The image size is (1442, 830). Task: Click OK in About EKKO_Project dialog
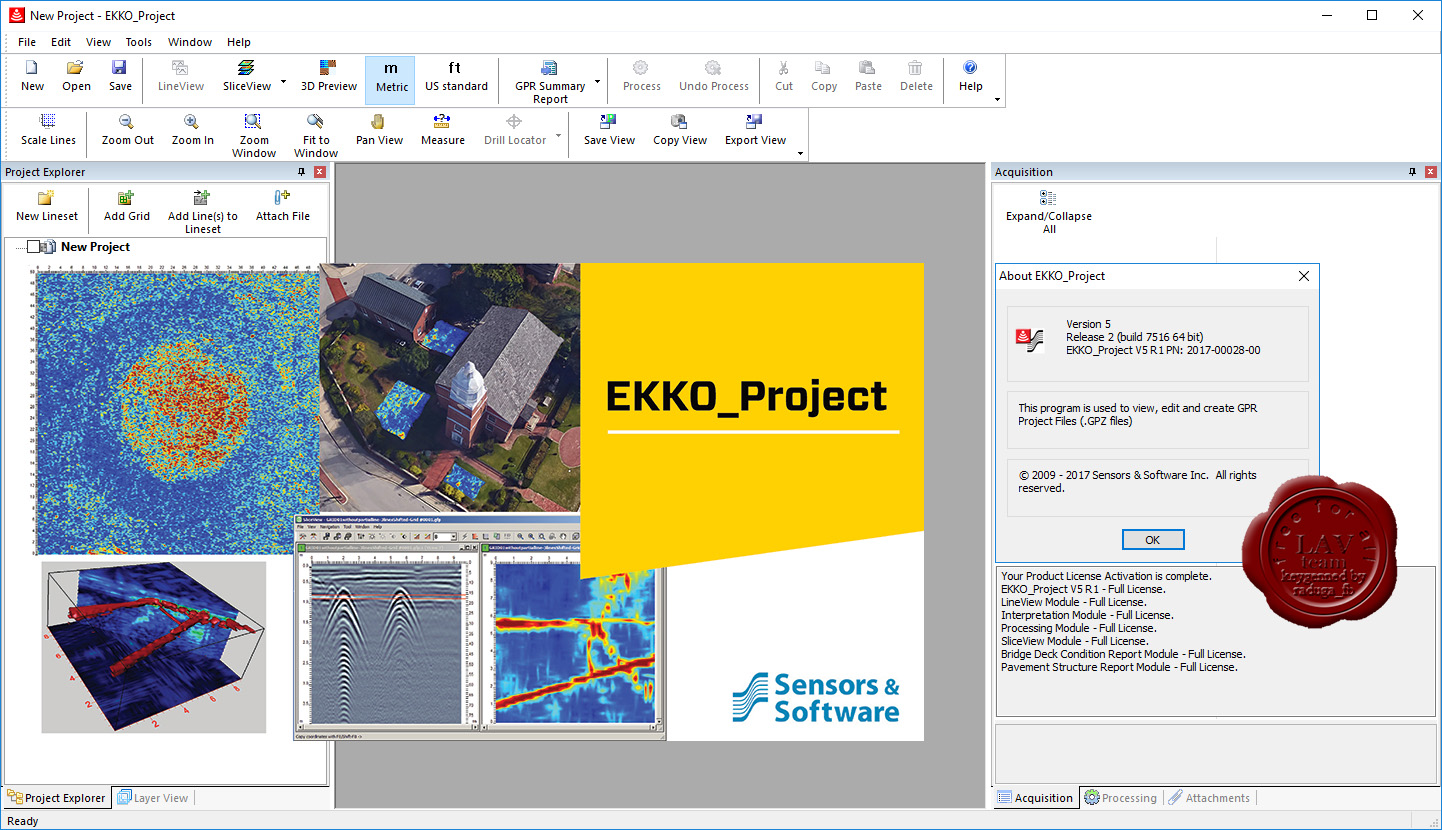(x=1153, y=539)
